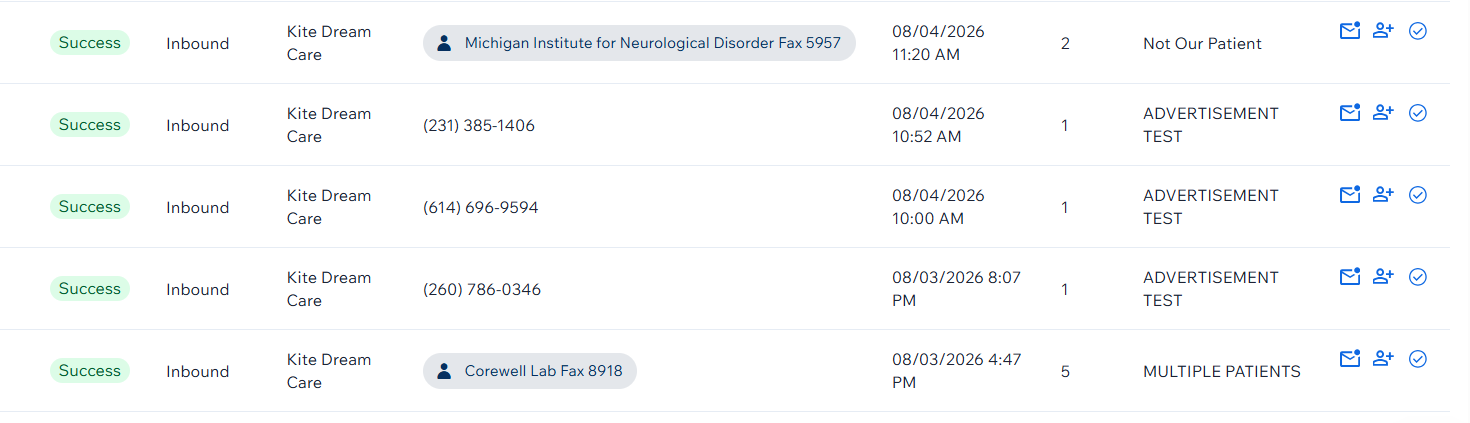Viewport: 1470px width, 423px height.
Task: Add contact for the (231) 385-1406 fax
Action: (x=1383, y=113)
